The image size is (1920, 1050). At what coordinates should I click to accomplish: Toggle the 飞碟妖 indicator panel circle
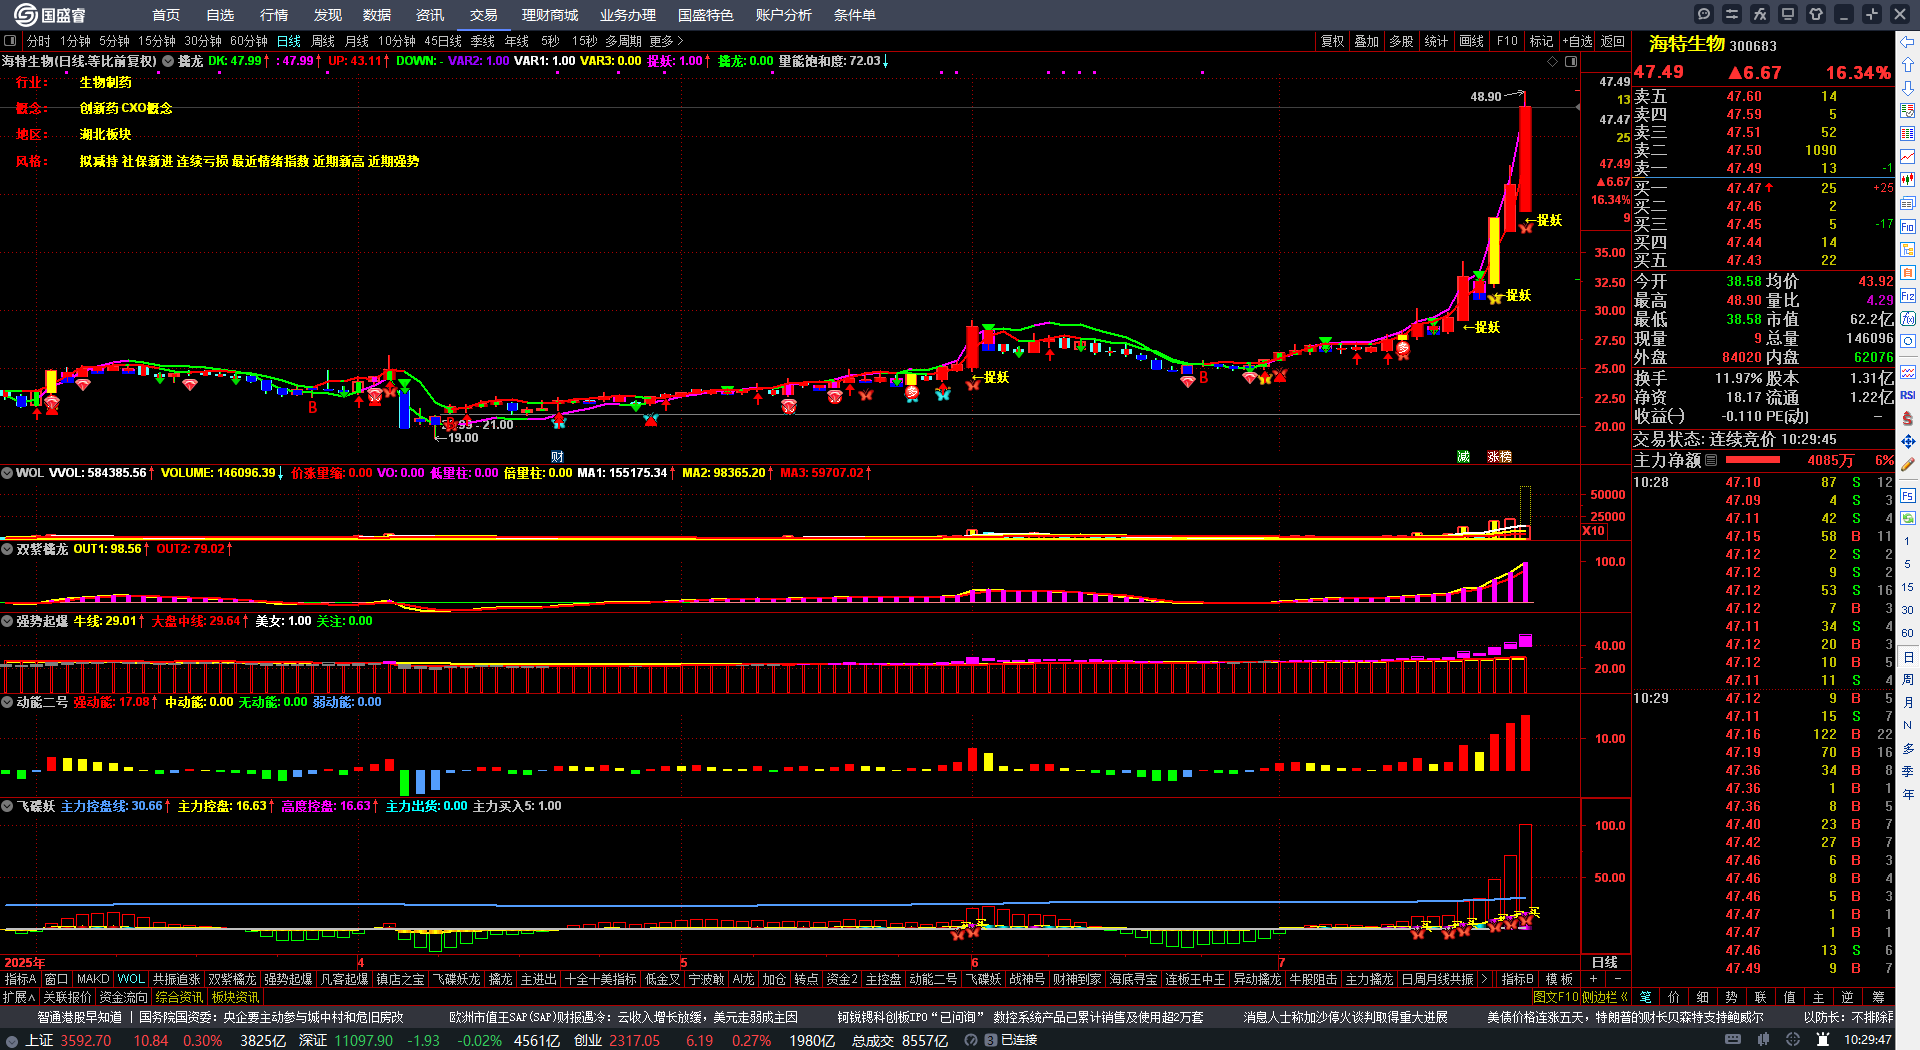[7, 806]
